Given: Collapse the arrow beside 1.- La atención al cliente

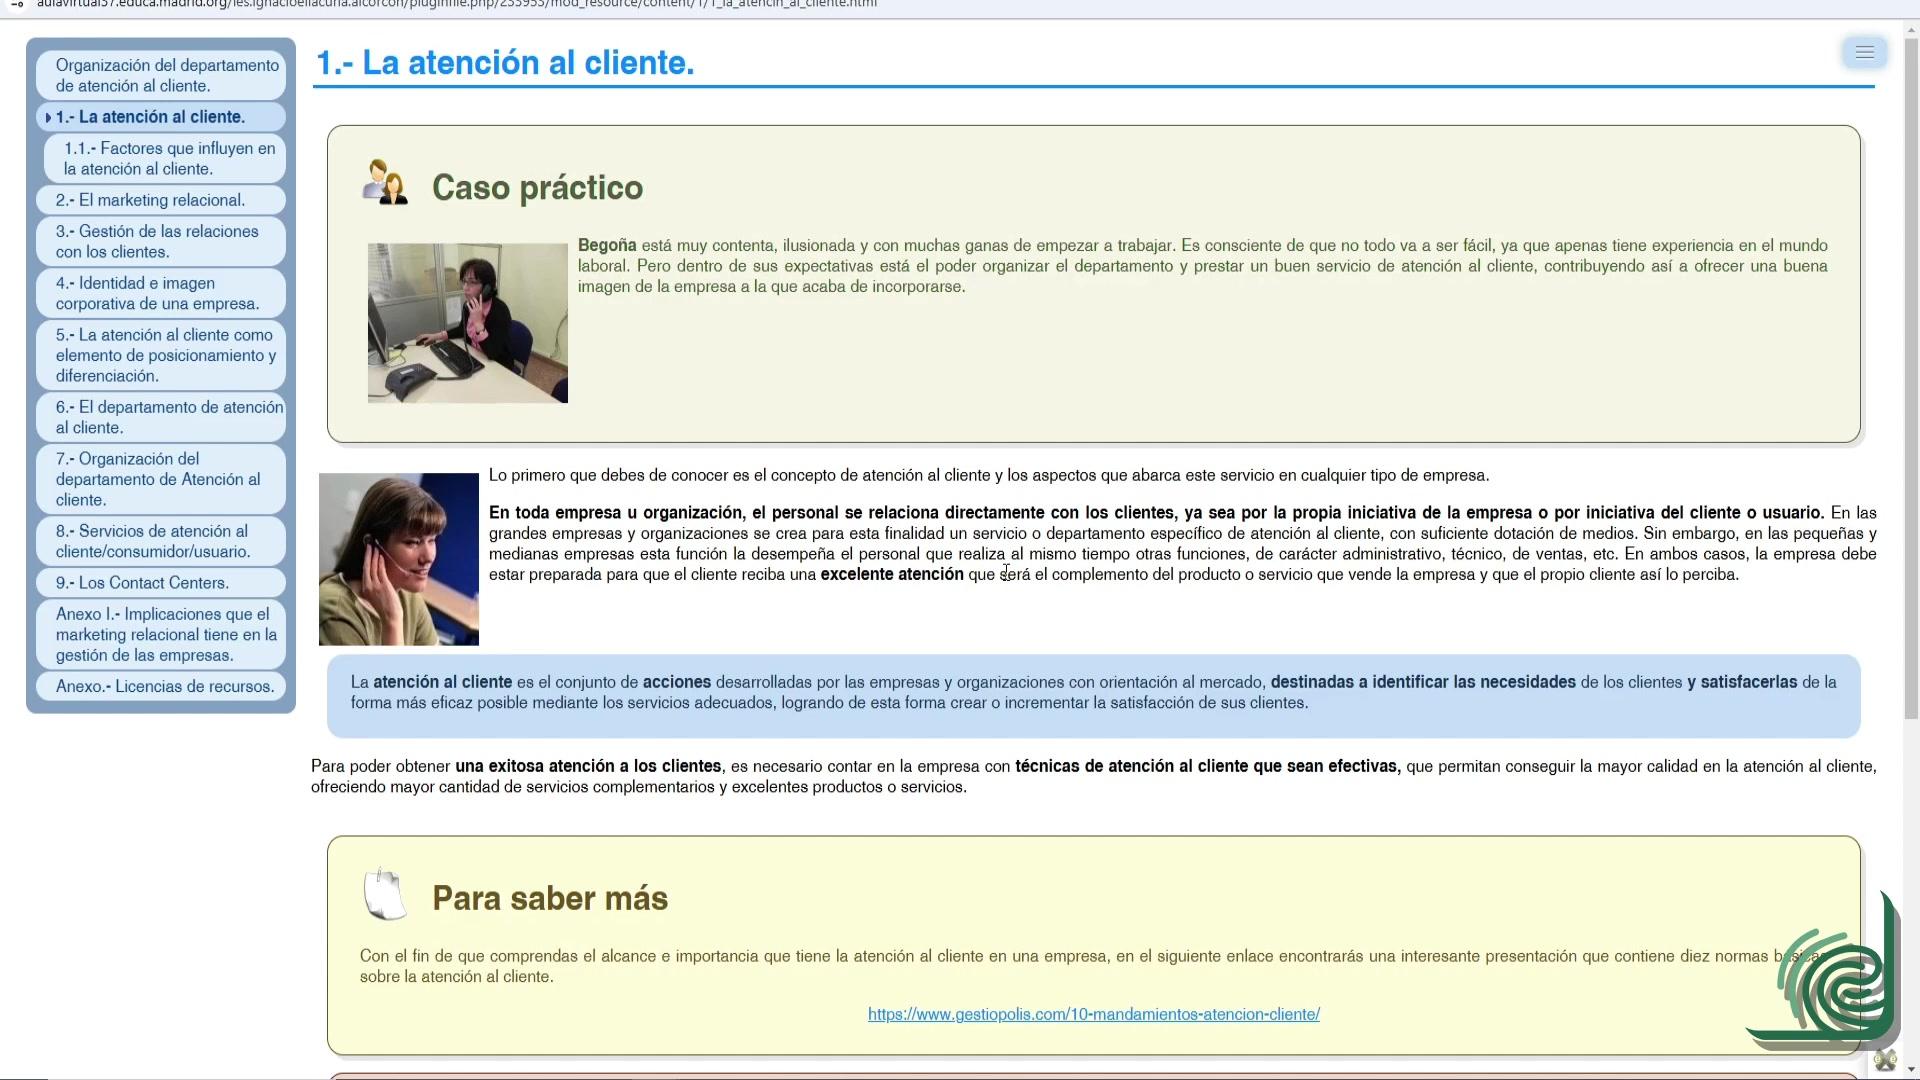Looking at the screenshot, I should (48, 118).
